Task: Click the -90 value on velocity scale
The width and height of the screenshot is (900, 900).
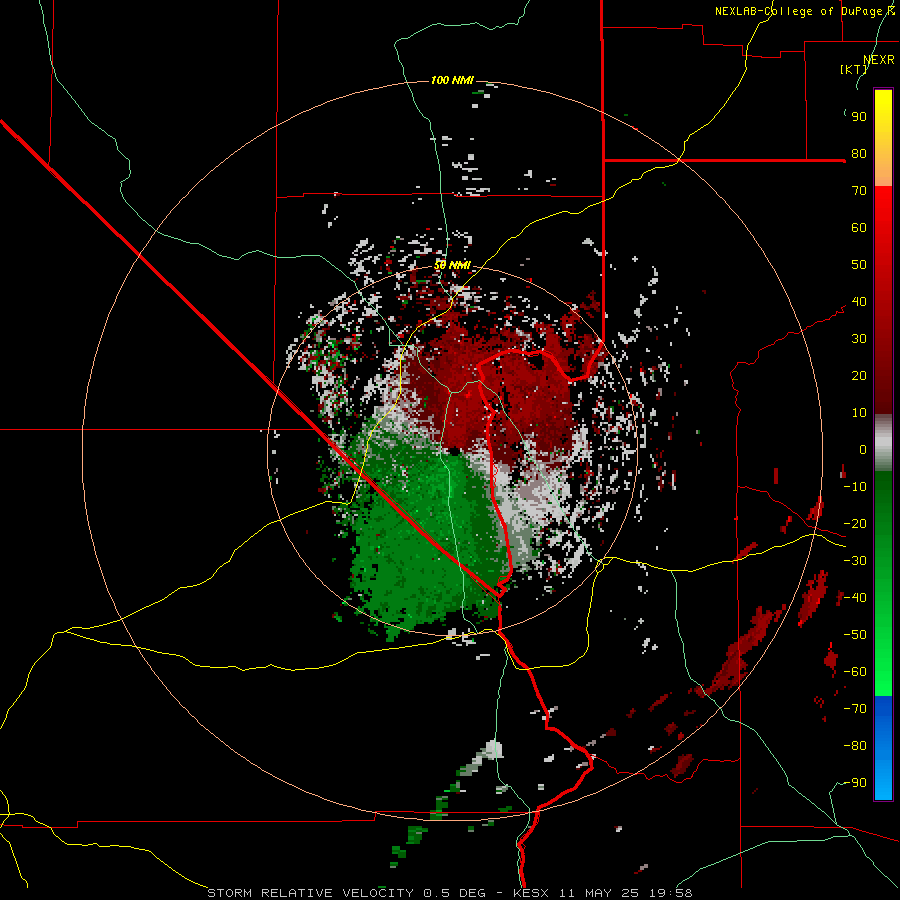Action: pyautogui.click(x=855, y=783)
